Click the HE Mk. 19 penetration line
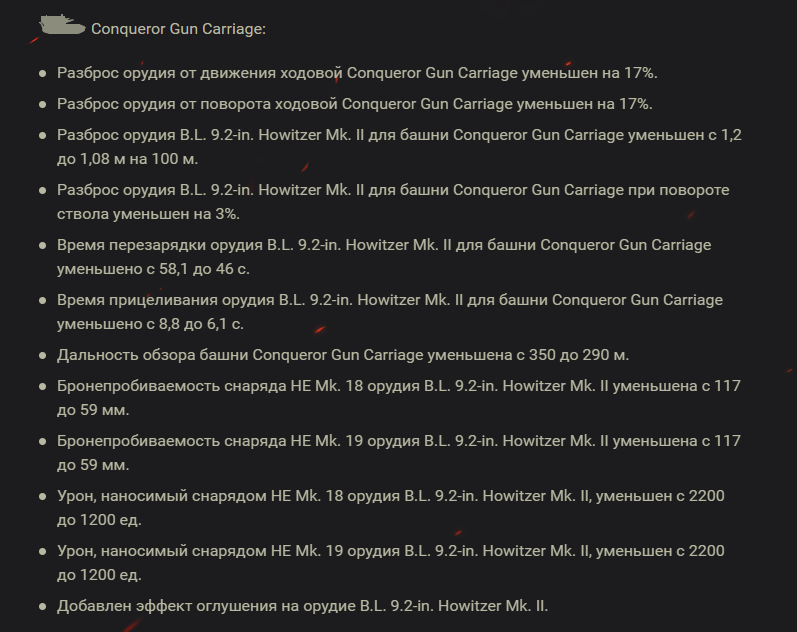This screenshot has height=632, width=797. point(398,453)
